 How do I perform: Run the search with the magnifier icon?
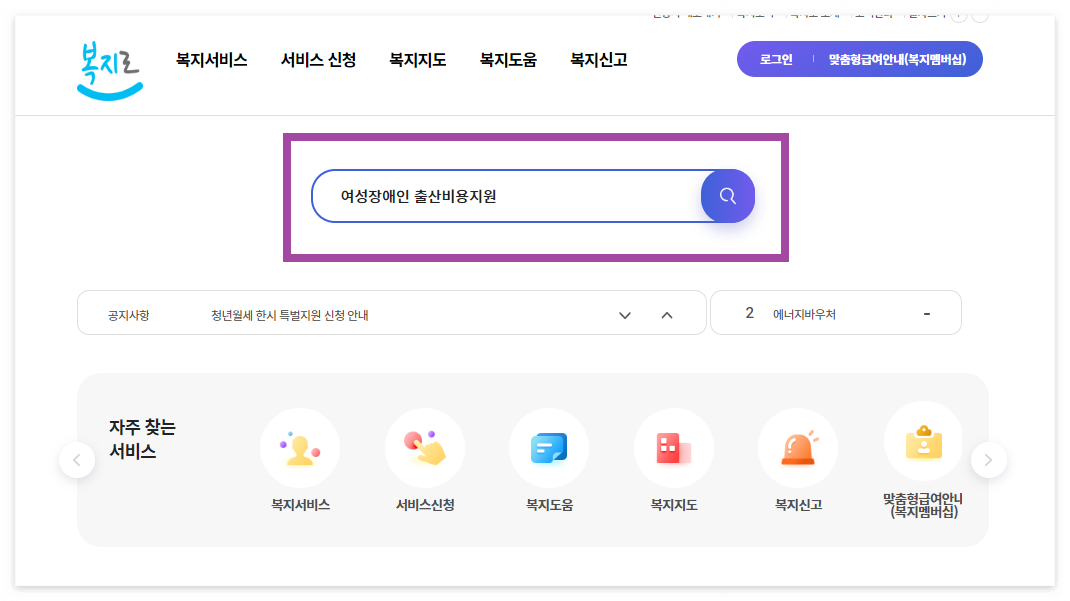tap(727, 196)
